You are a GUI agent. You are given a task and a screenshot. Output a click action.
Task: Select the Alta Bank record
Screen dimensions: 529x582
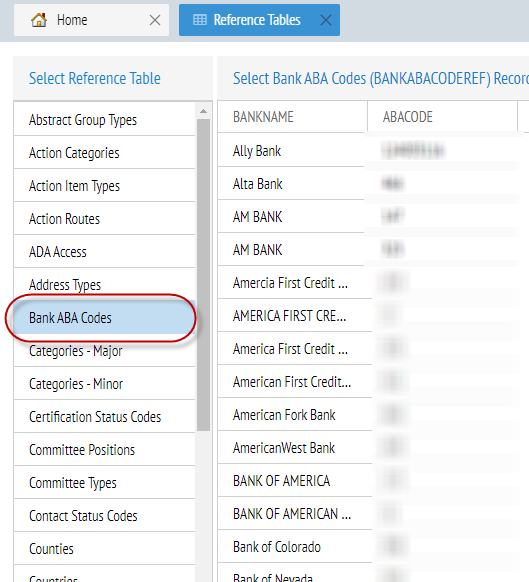[x=373, y=184]
